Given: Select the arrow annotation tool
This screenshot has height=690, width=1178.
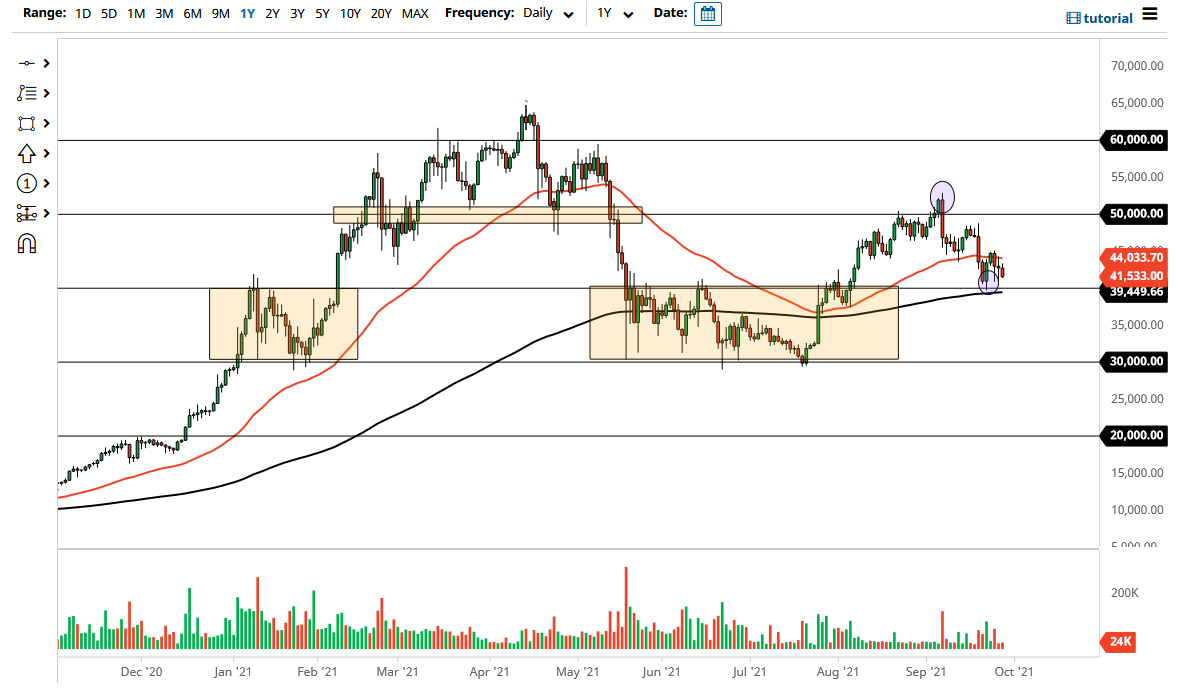Looking at the screenshot, I should tap(28, 153).
